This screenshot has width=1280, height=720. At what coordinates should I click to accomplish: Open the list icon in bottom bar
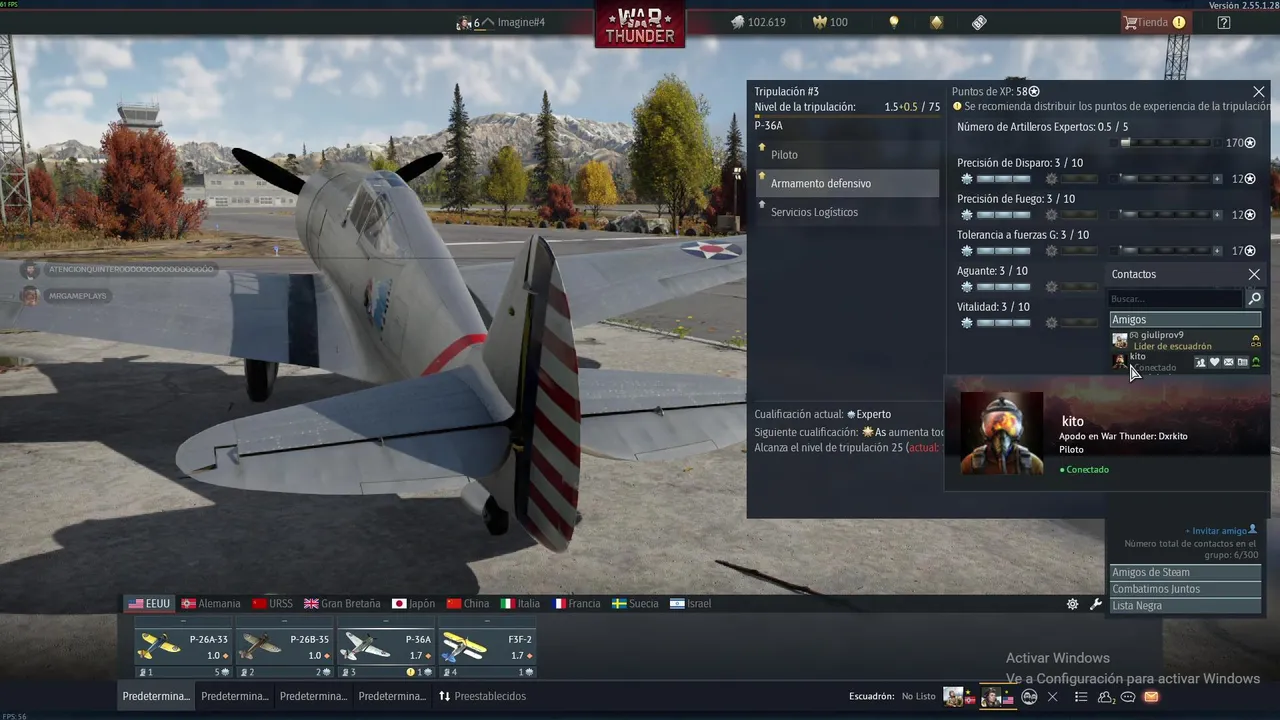1081,697
